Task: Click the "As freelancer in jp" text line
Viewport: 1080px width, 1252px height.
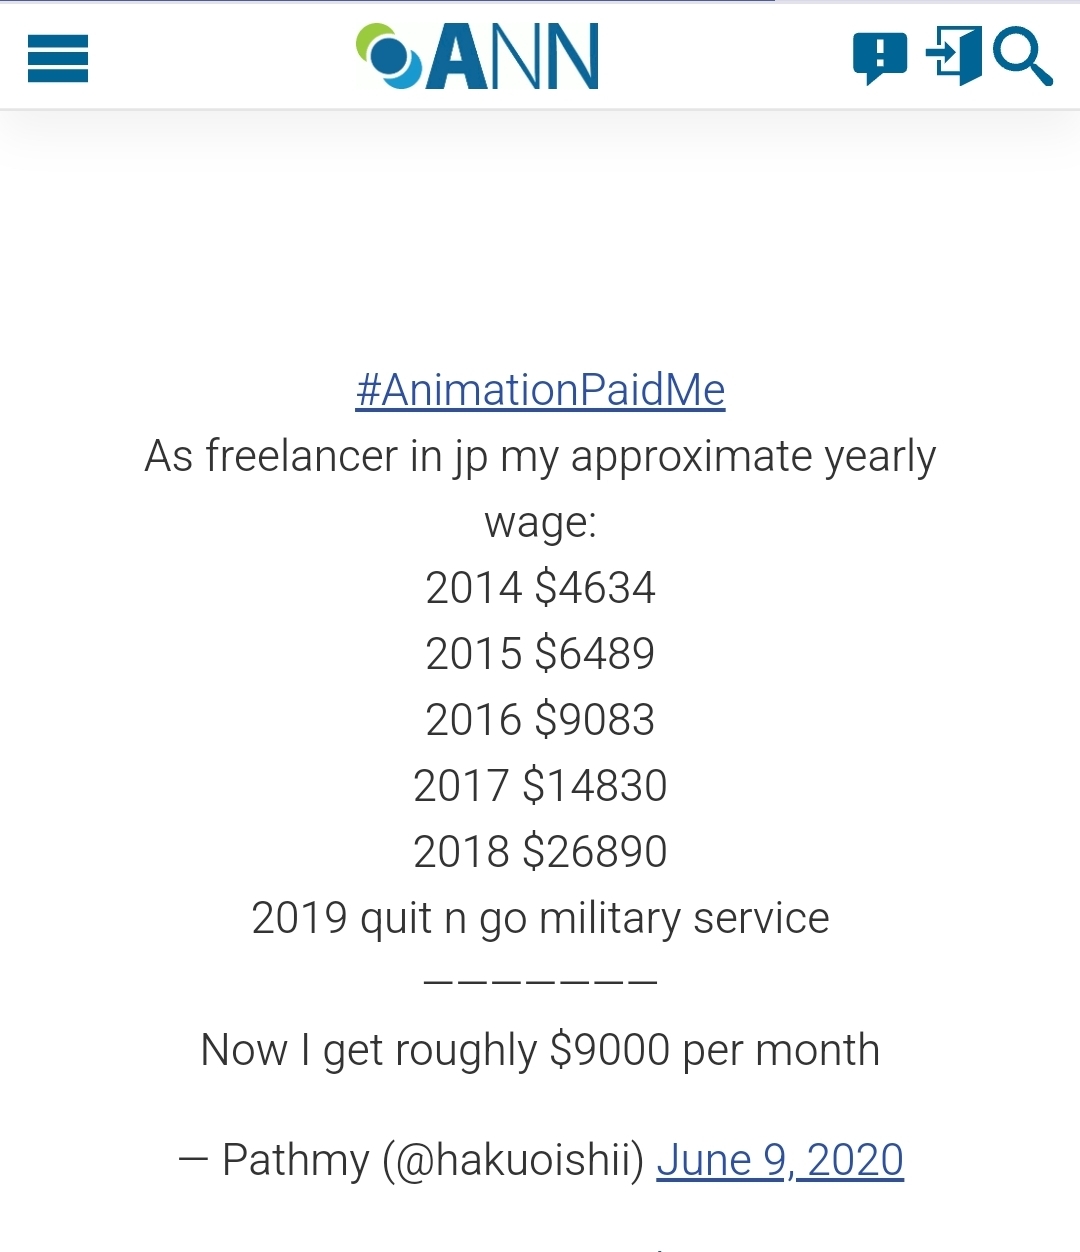Action: click(x=540, y=456)
